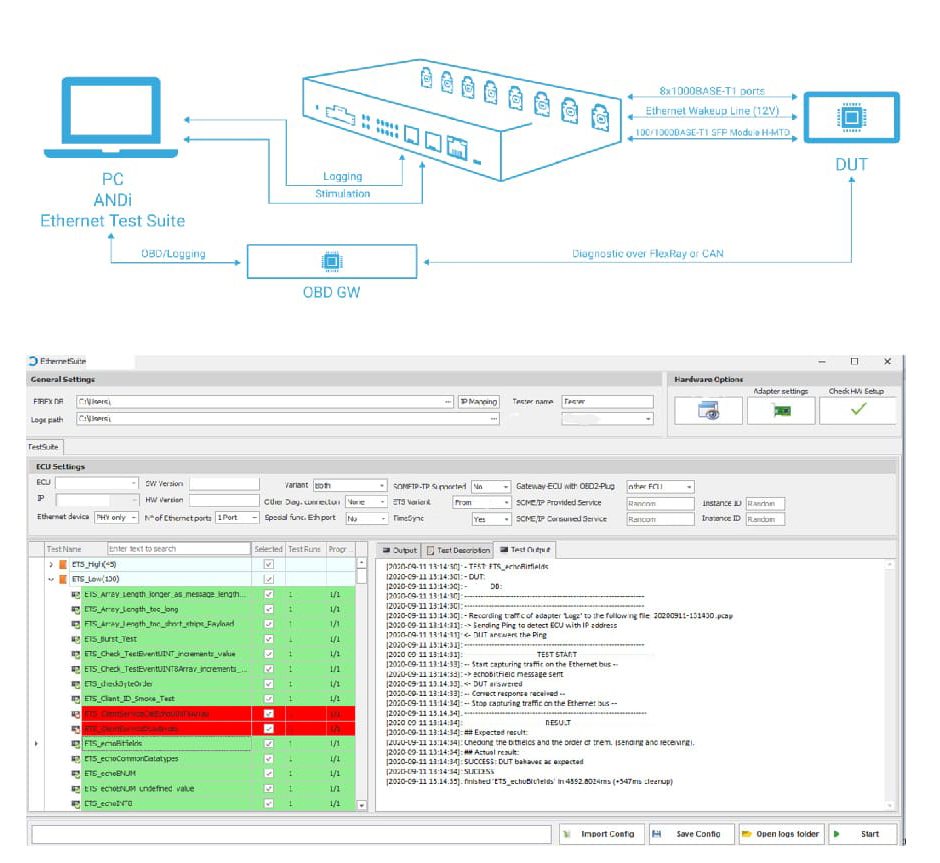Screen dimensions: 940x863
Task: Uncheck ETS_echoENUM selected checkbox
Action: 269,774
